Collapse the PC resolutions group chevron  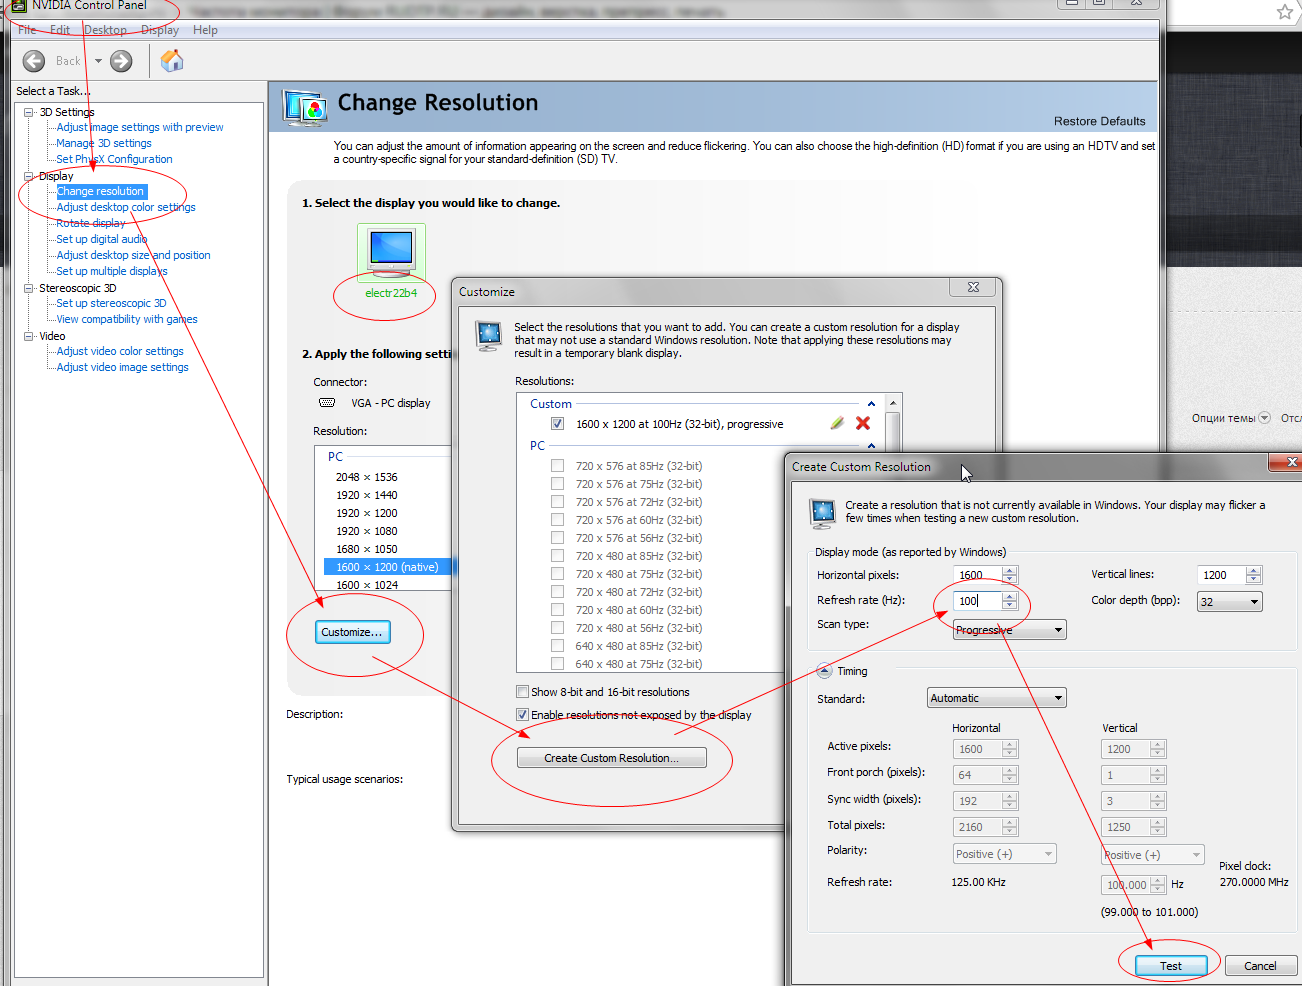(871, 446)
